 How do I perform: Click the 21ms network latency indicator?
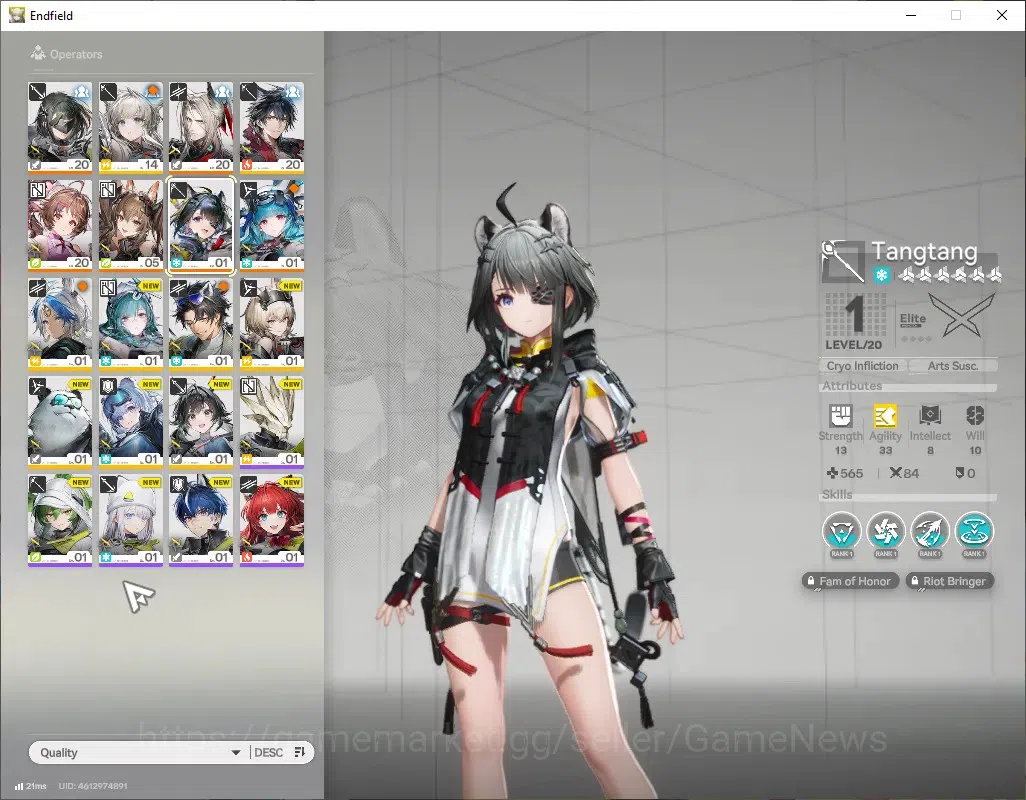(30, 786)
